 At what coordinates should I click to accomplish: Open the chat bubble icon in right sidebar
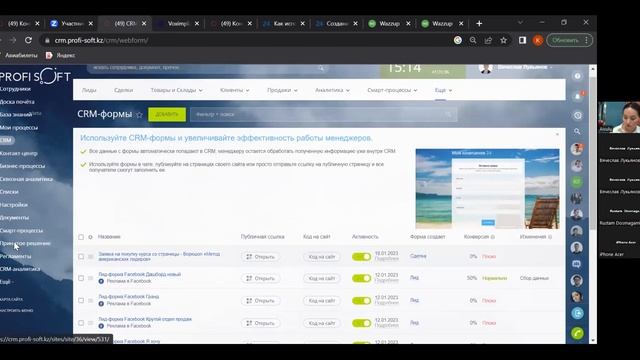click(x=577, y=264)
